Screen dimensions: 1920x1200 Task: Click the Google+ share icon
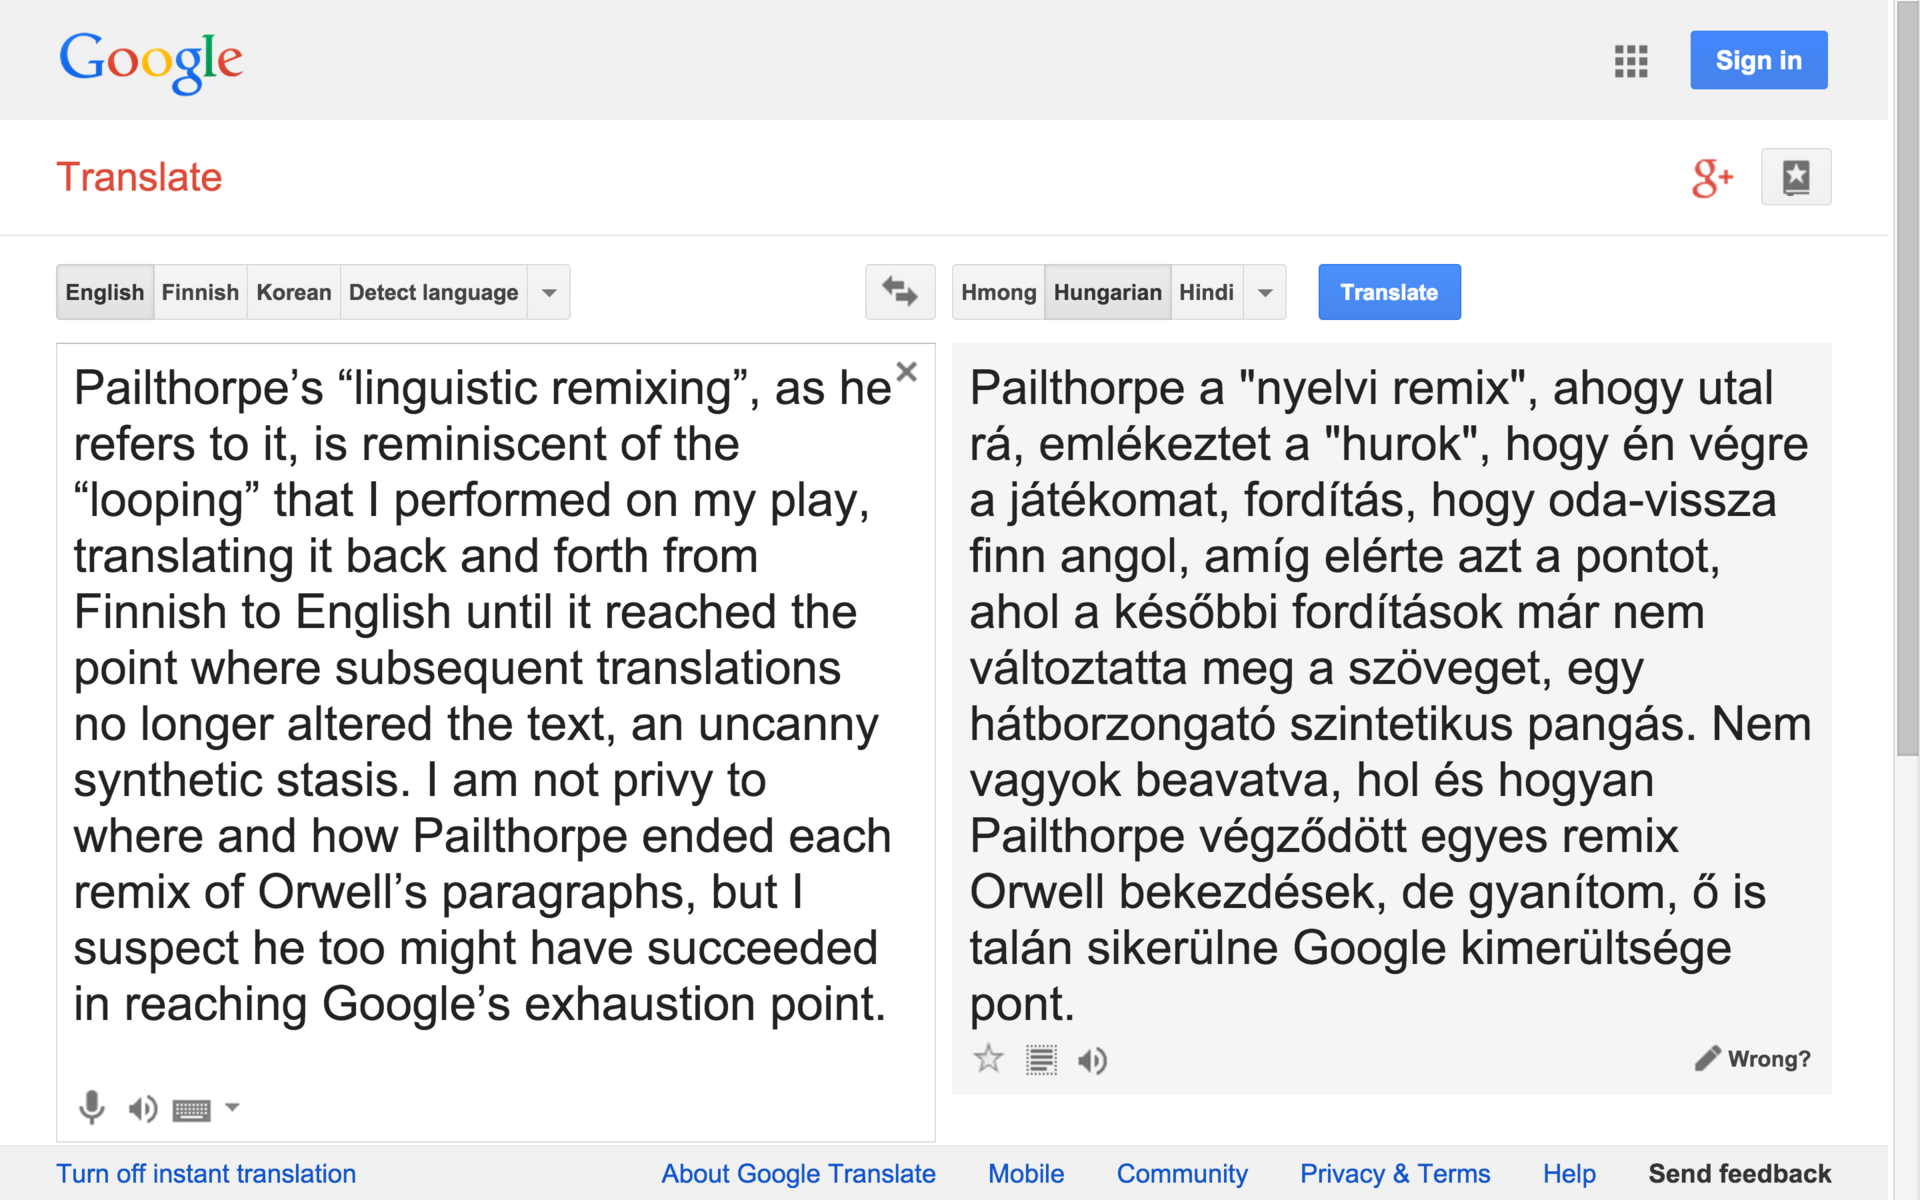(x=1711, y=178)
